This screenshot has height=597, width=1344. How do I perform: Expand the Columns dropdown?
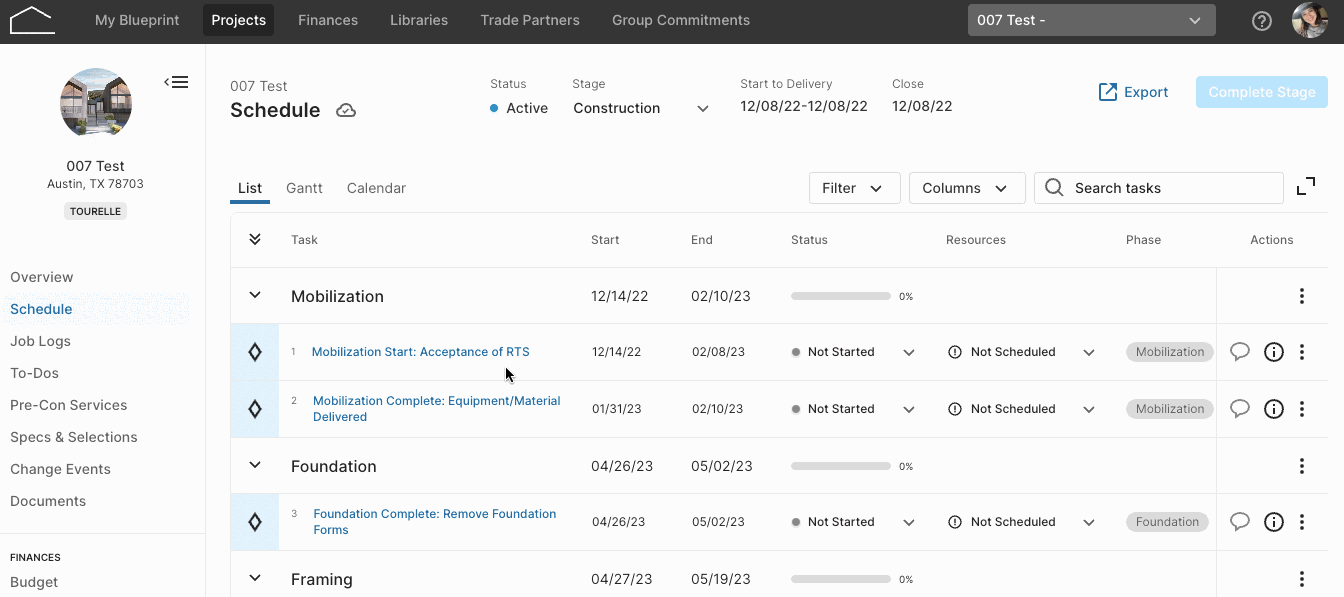click(x=967, y=188)
